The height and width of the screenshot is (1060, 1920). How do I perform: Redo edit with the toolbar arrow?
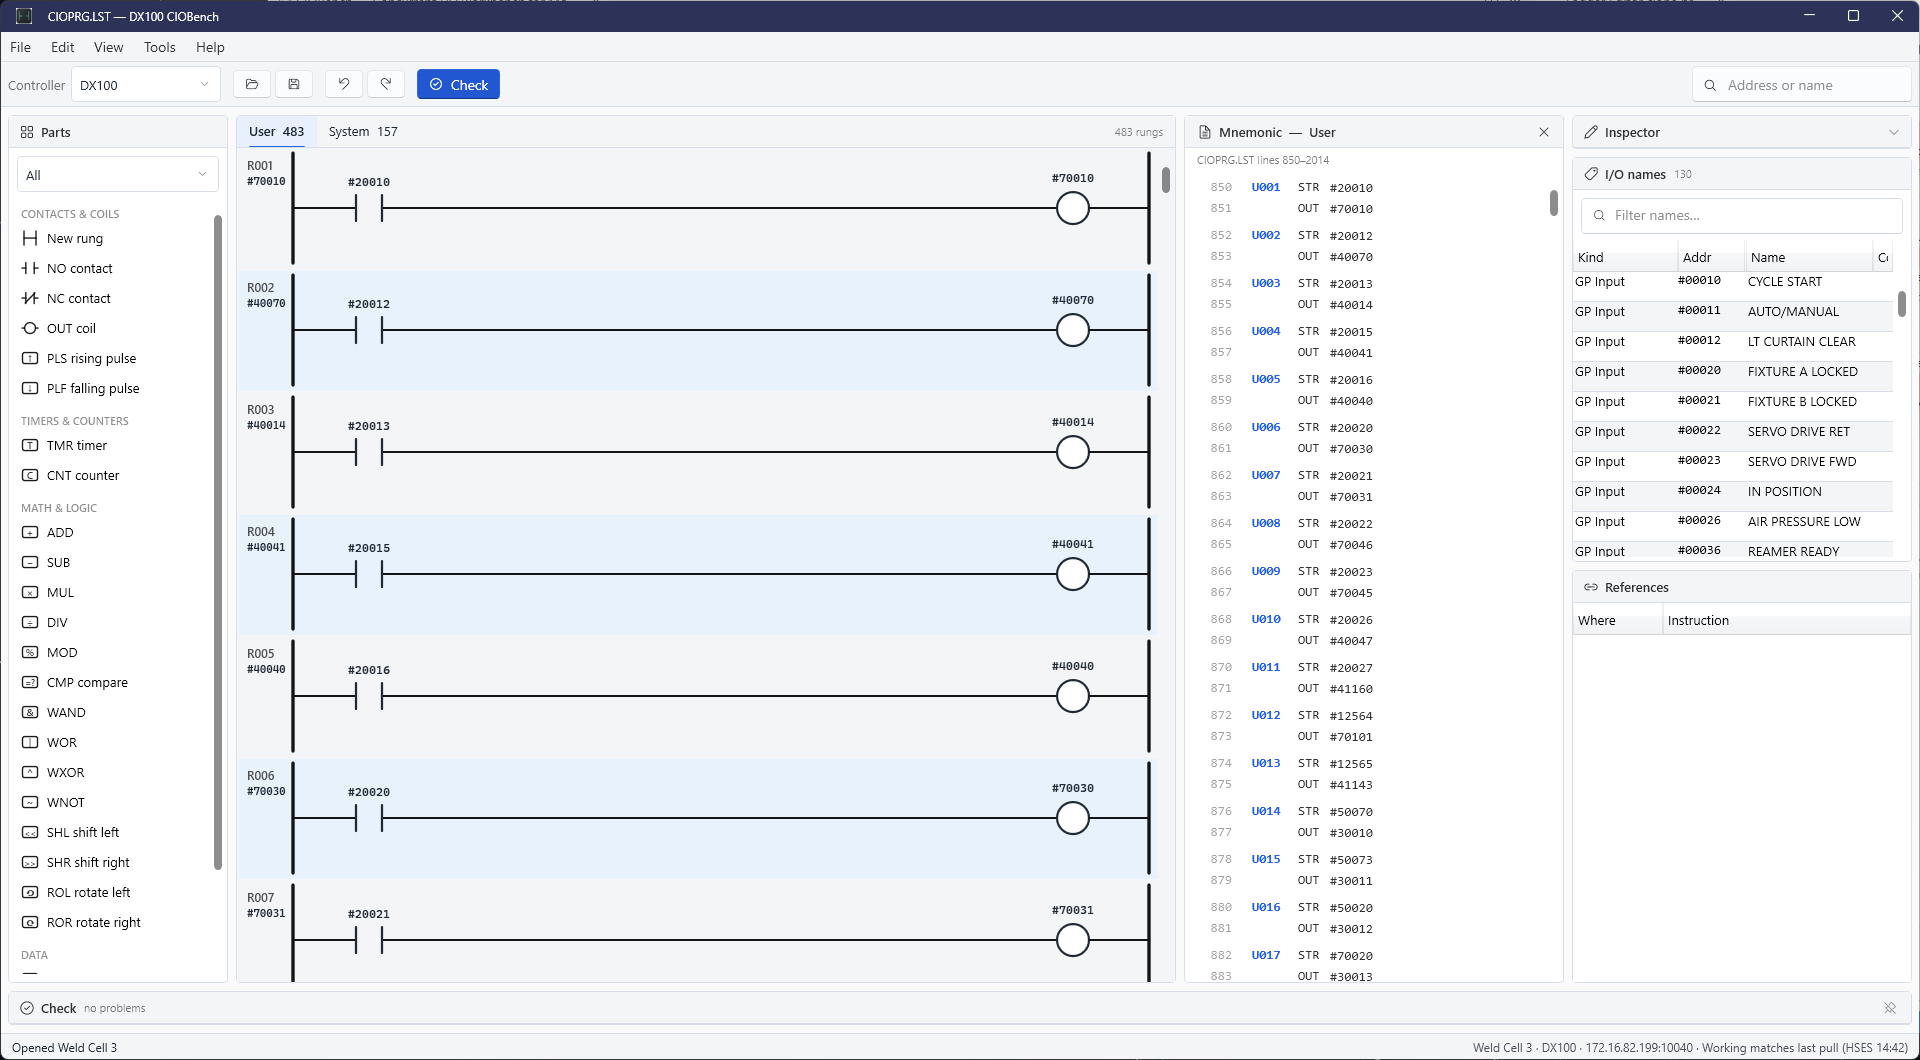point(386,85)
